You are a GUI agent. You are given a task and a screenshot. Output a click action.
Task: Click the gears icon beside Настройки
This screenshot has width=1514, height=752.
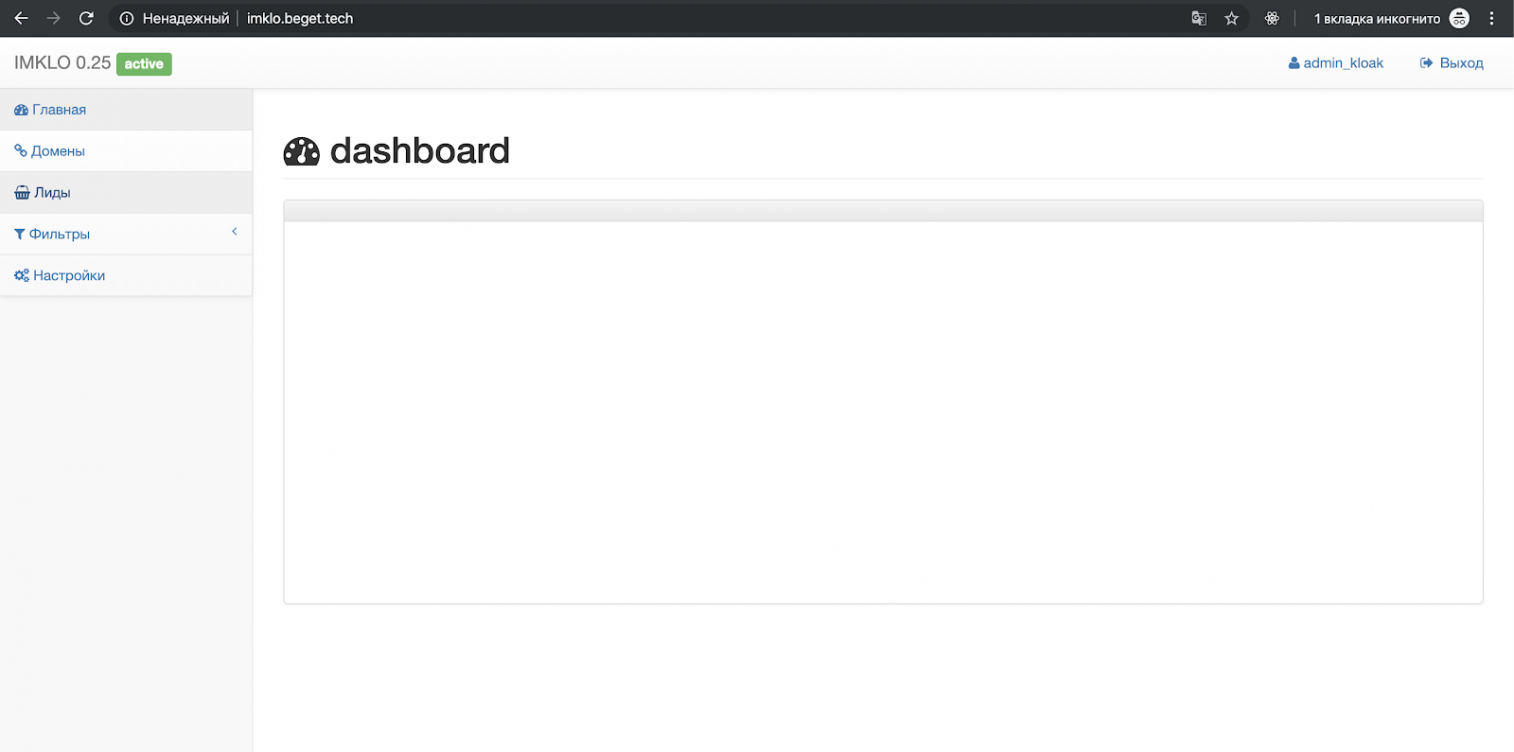21,275
